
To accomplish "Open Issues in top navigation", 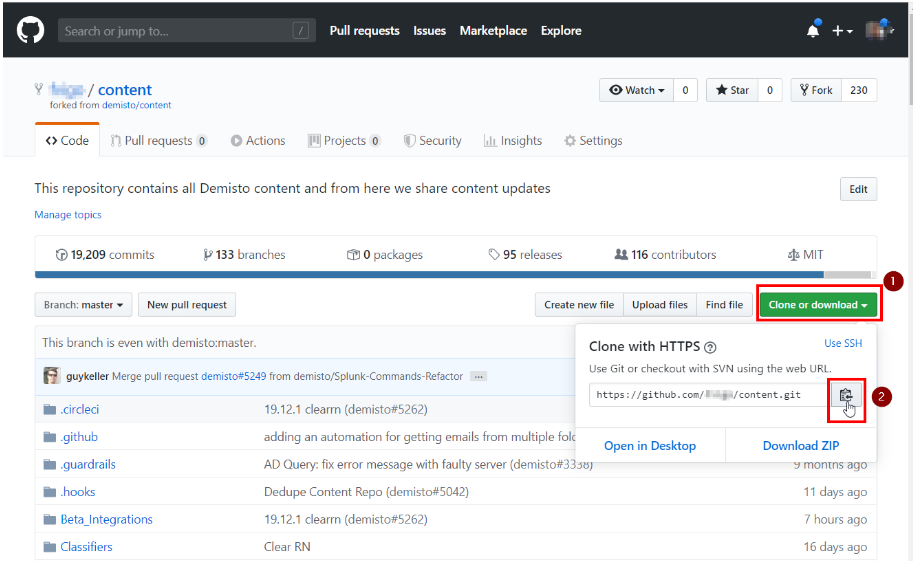I will click(x=429, y=31).
